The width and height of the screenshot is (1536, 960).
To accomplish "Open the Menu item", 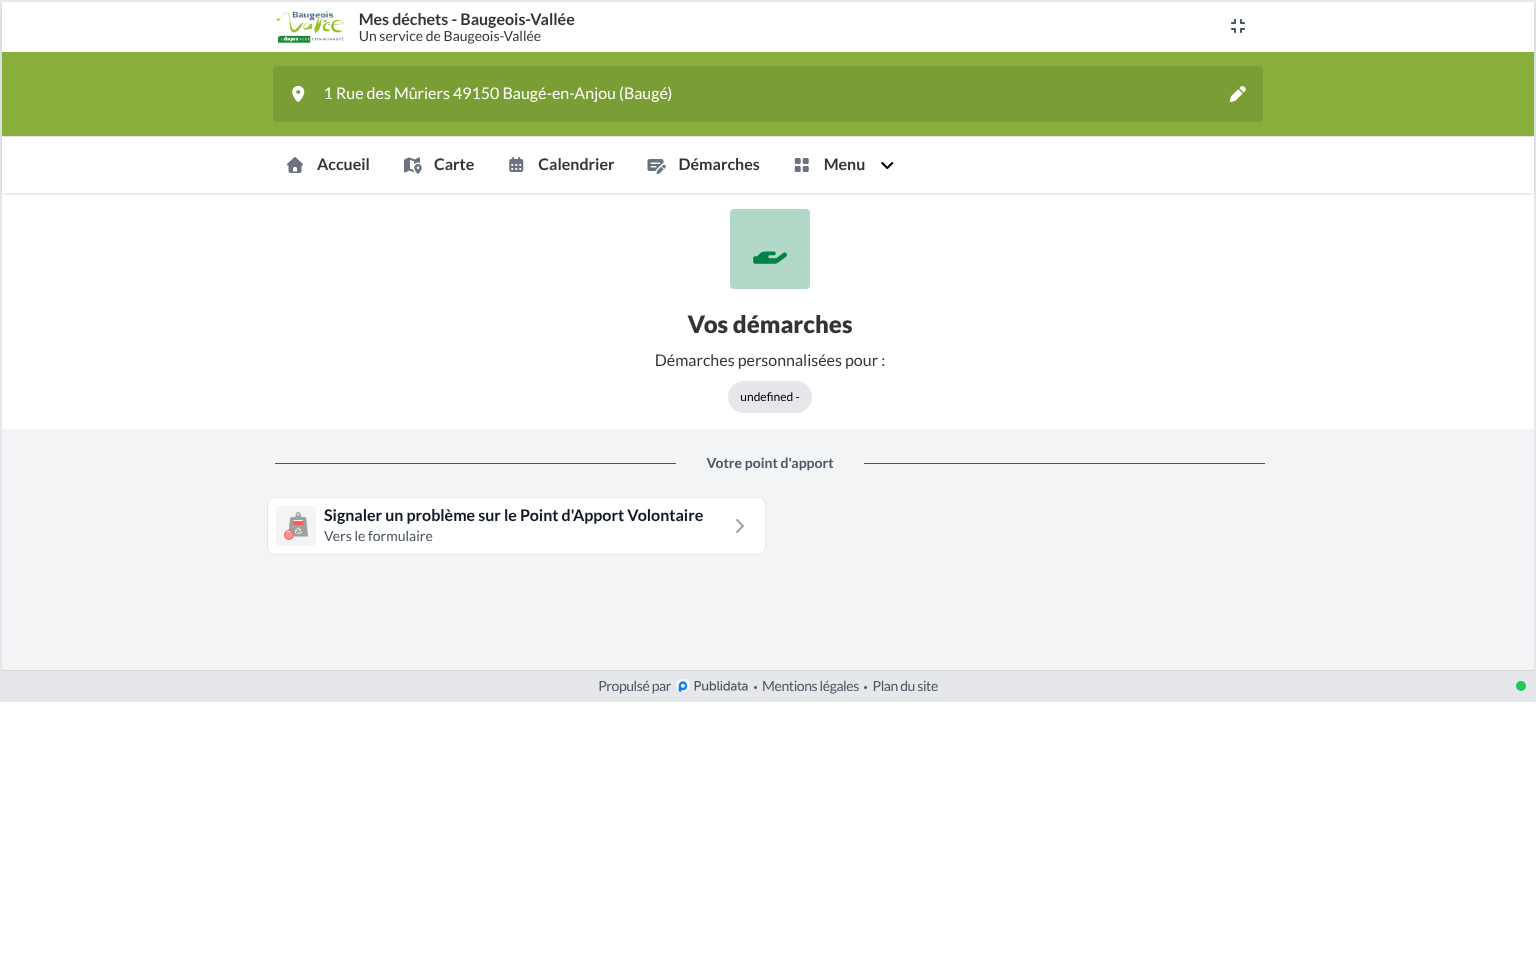I will [844, 165].
